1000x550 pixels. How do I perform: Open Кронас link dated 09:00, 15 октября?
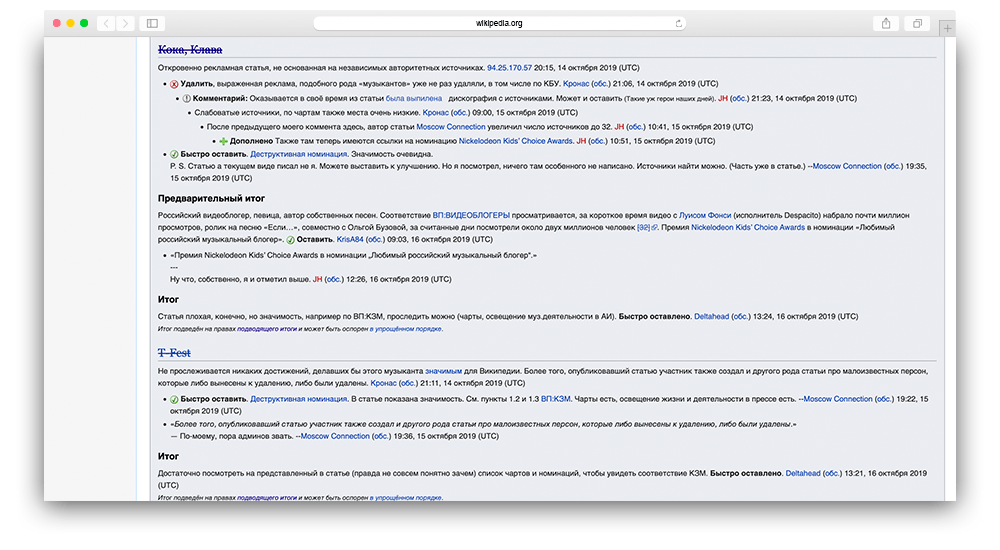pos(436,112)
